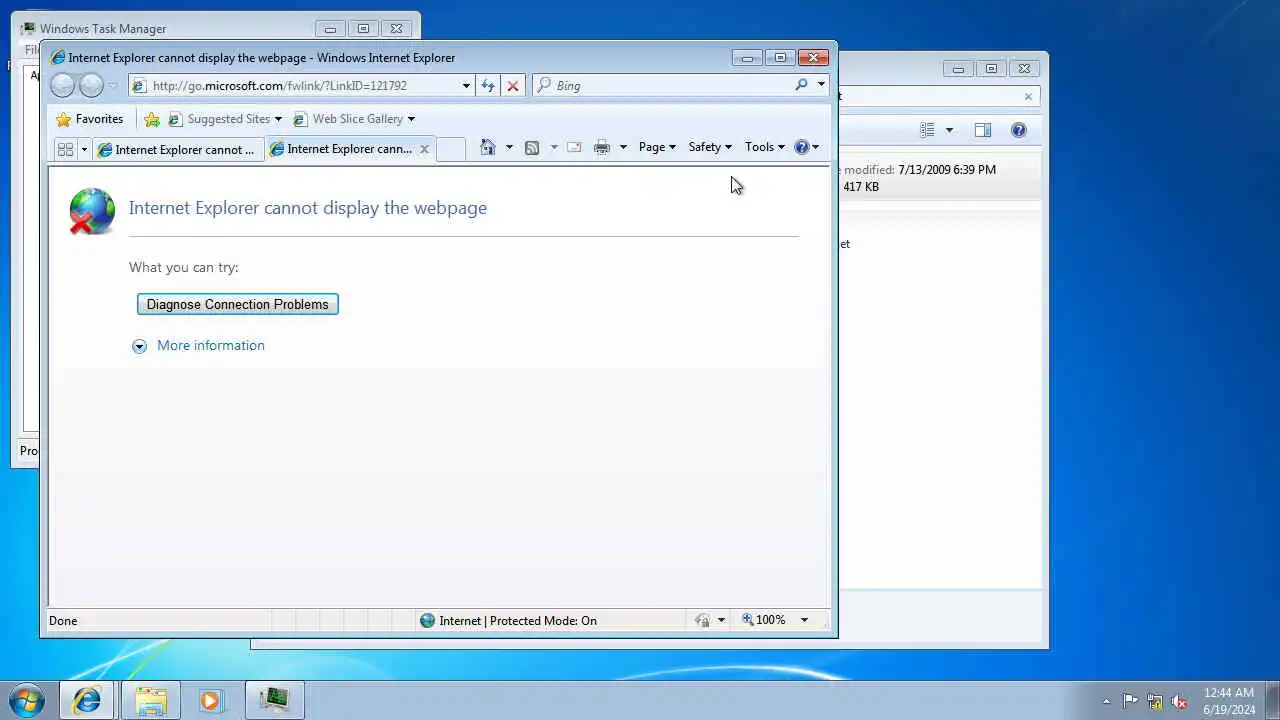Screen dimensions: 1280x720
Task: Open the Print dropdown arrow
Action: tap(623, 147)
